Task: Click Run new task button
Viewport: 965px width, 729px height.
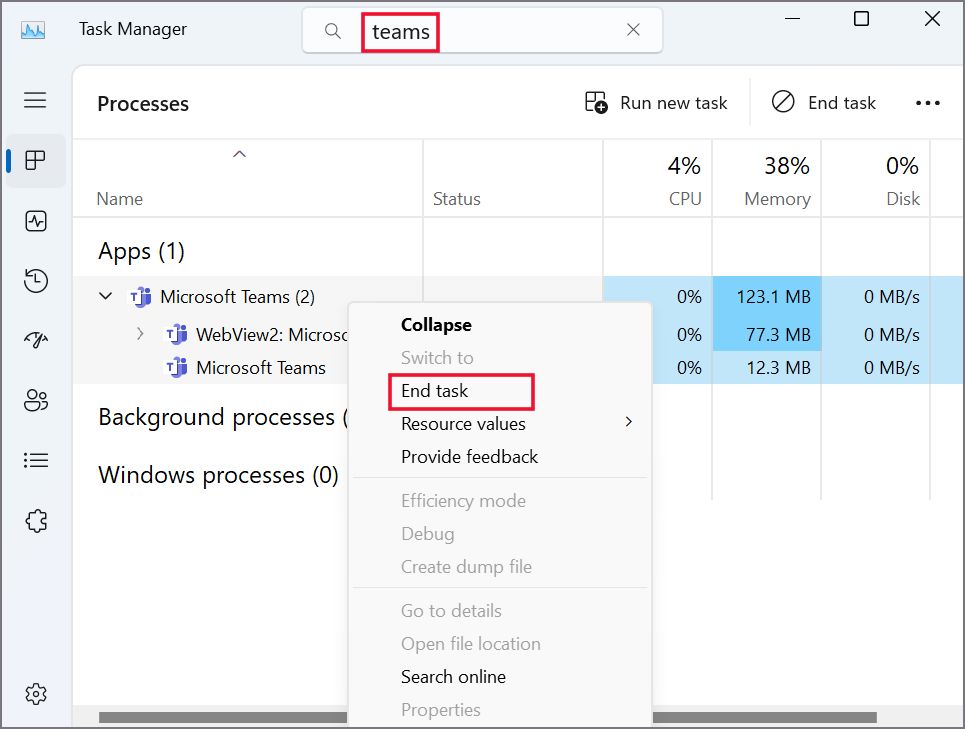Action: pyautogui.click(x=656, y=103)
